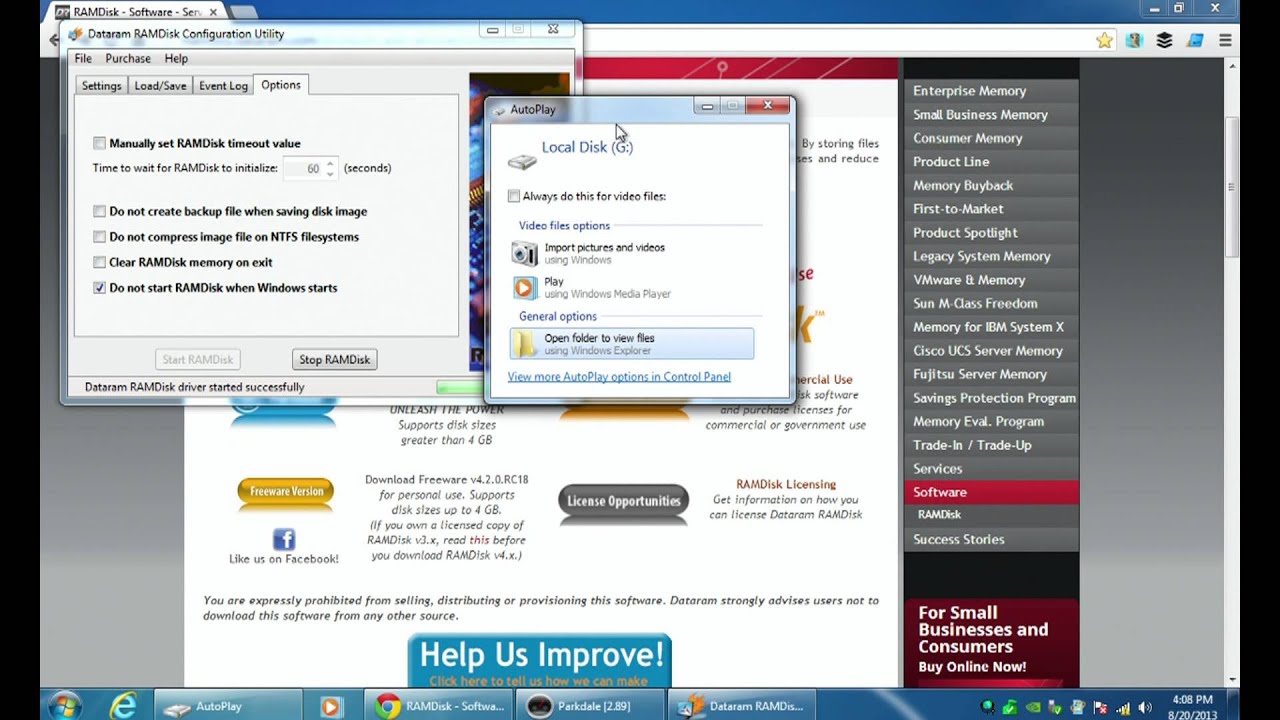This screenshot has width=1280, height=720.
Task: Switch to the Event Log tab
Action: click(223, 86)
